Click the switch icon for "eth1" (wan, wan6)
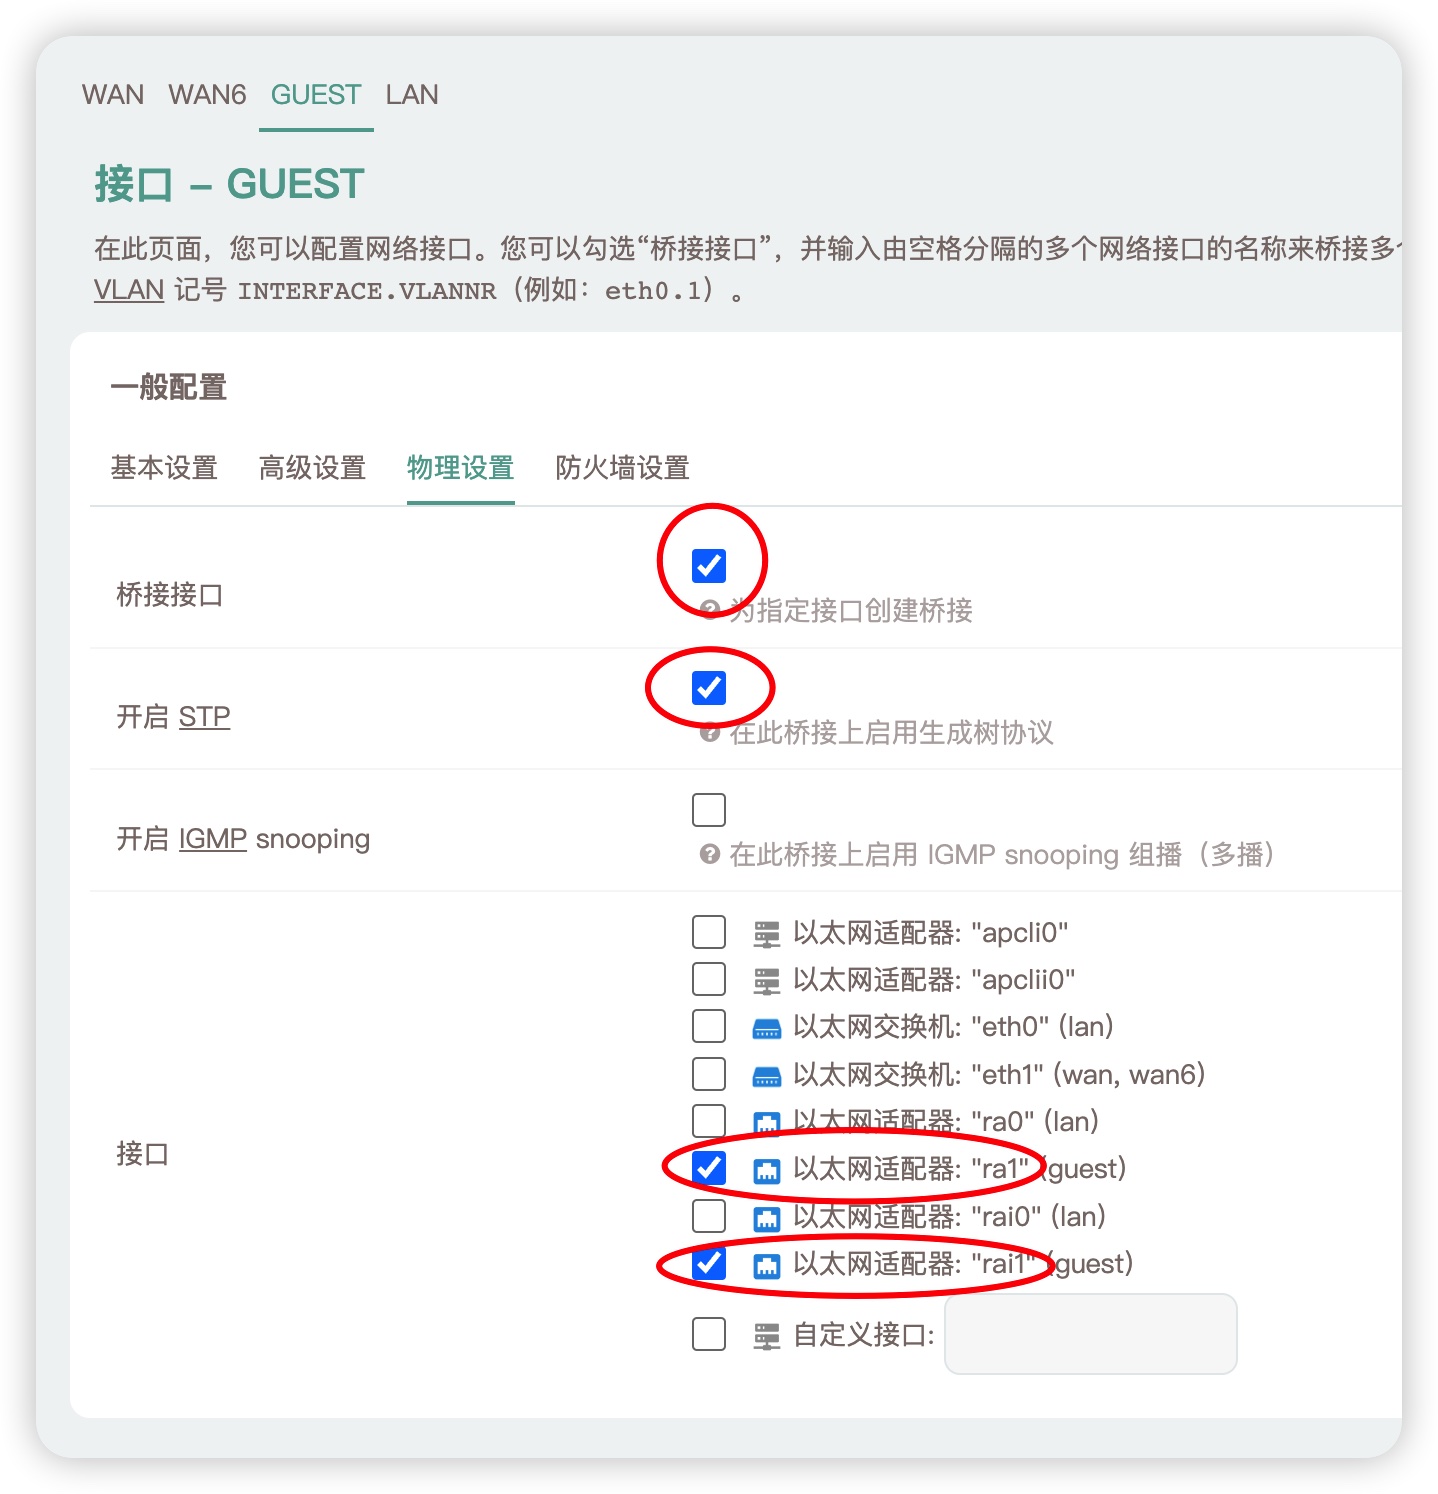The image size is (1438, 1494). (766, 1074)
